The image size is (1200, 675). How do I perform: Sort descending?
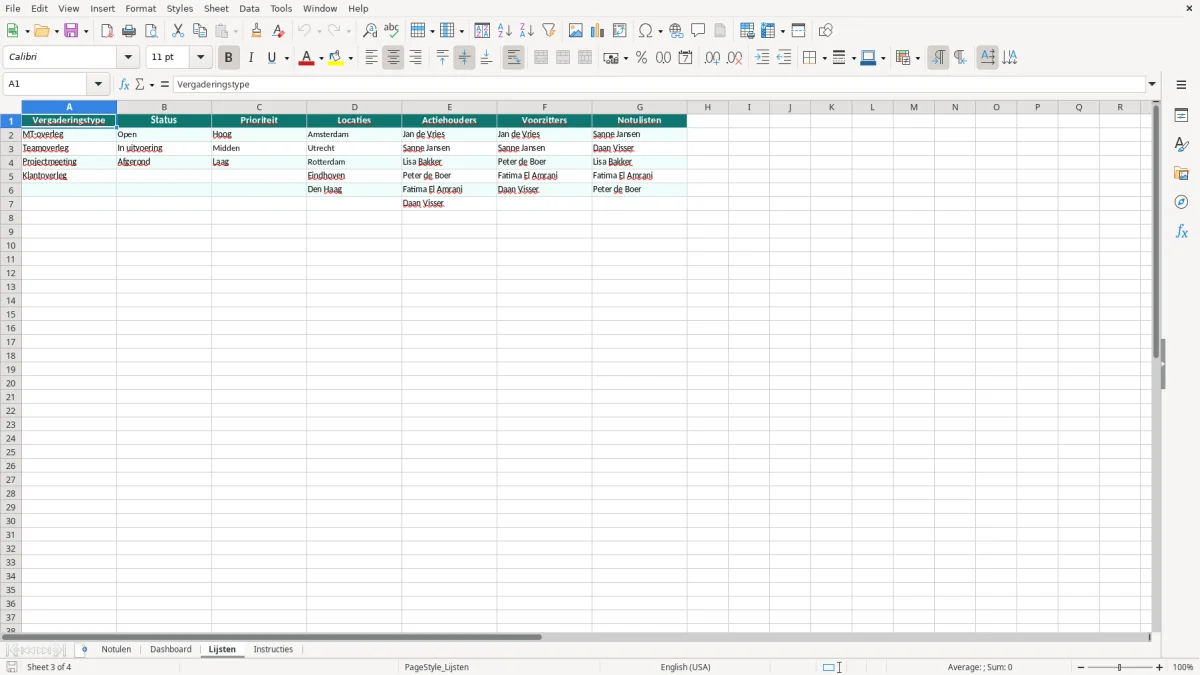point(527,31)
